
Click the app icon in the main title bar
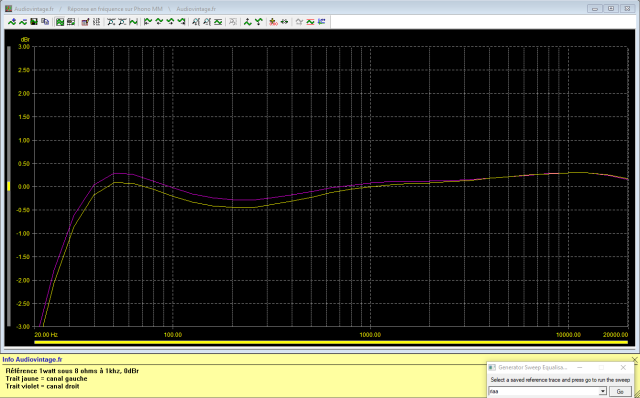[8, 9]
